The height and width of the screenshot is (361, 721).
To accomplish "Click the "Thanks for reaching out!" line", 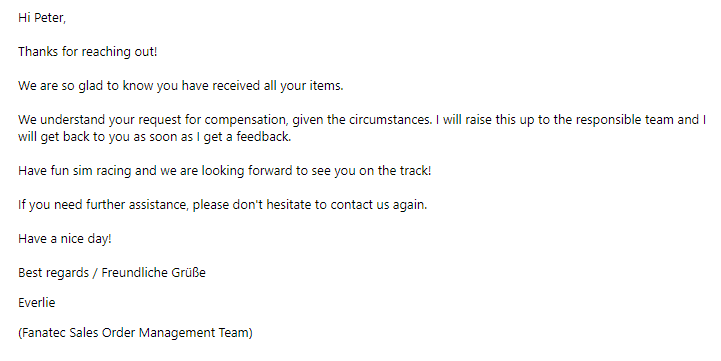I will click(87, 52).
